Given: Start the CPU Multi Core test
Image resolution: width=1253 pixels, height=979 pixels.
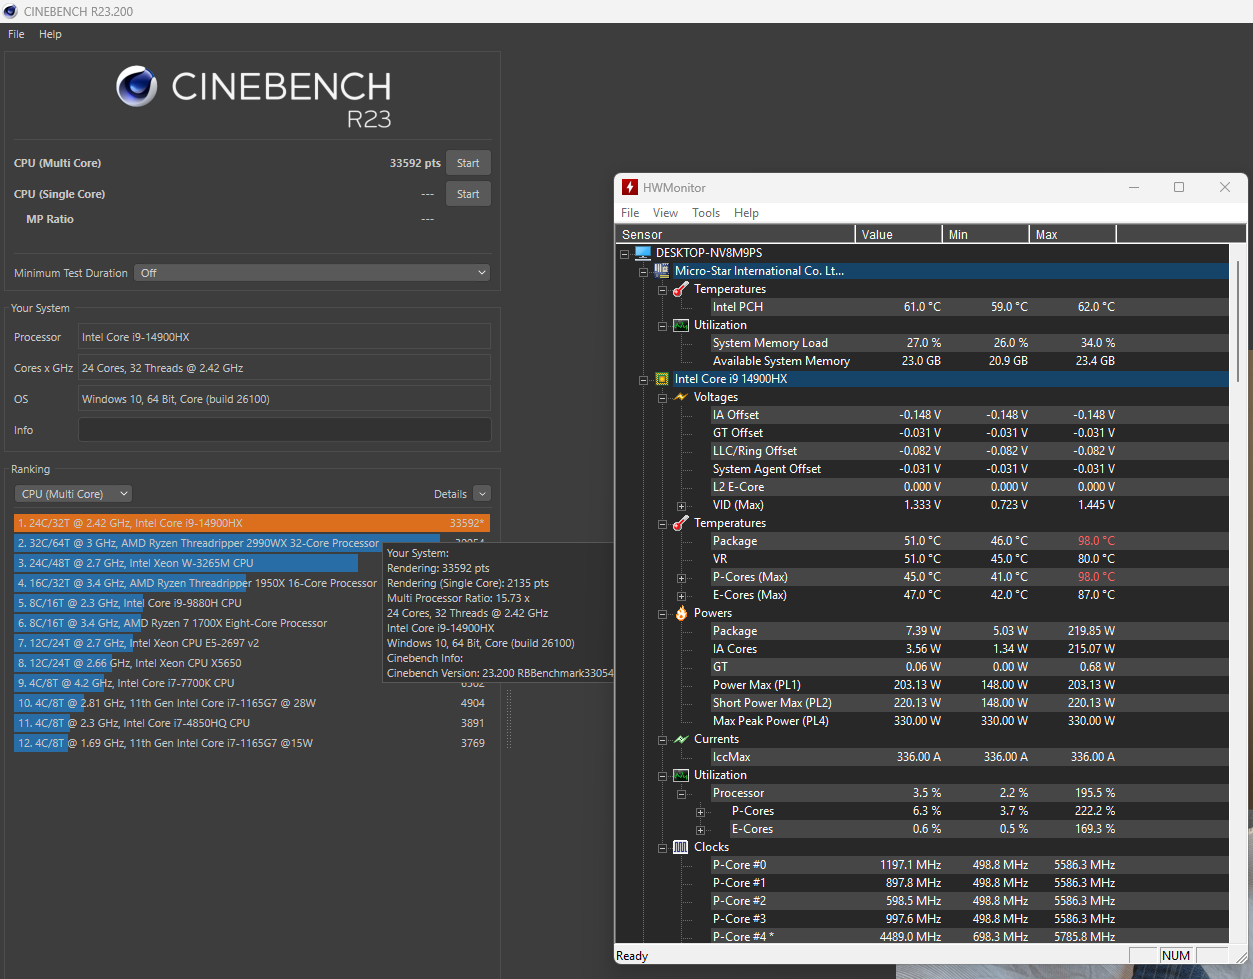Looking at the screenshot, I should click(468, 163).
